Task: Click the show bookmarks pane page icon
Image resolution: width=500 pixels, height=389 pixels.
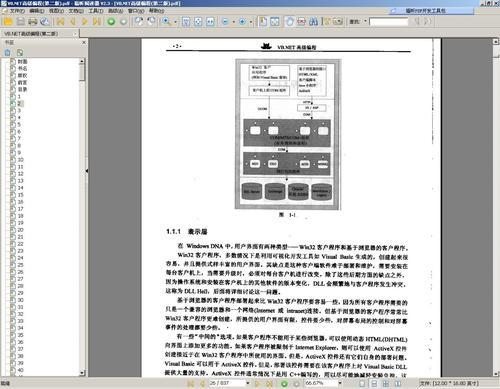Action: [263, 22]
